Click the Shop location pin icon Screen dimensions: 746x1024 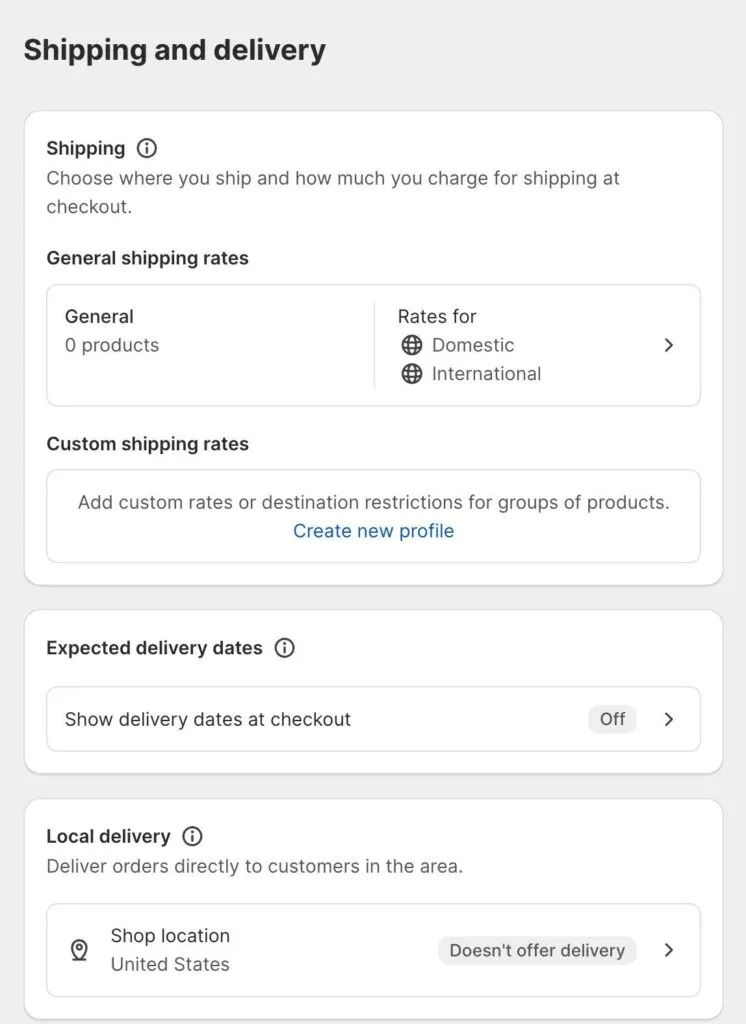click(x=80, y=950)
